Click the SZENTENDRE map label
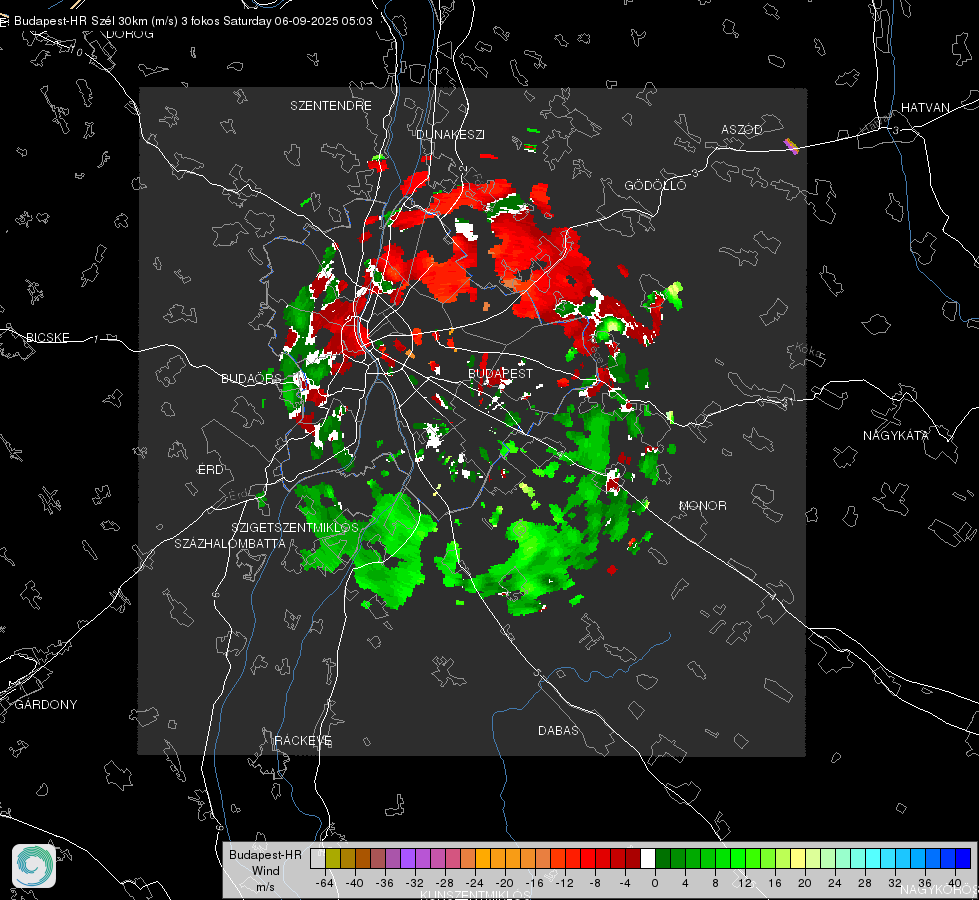Image resolution: width=979 pixels, height=900 pixels. (331, 106)
